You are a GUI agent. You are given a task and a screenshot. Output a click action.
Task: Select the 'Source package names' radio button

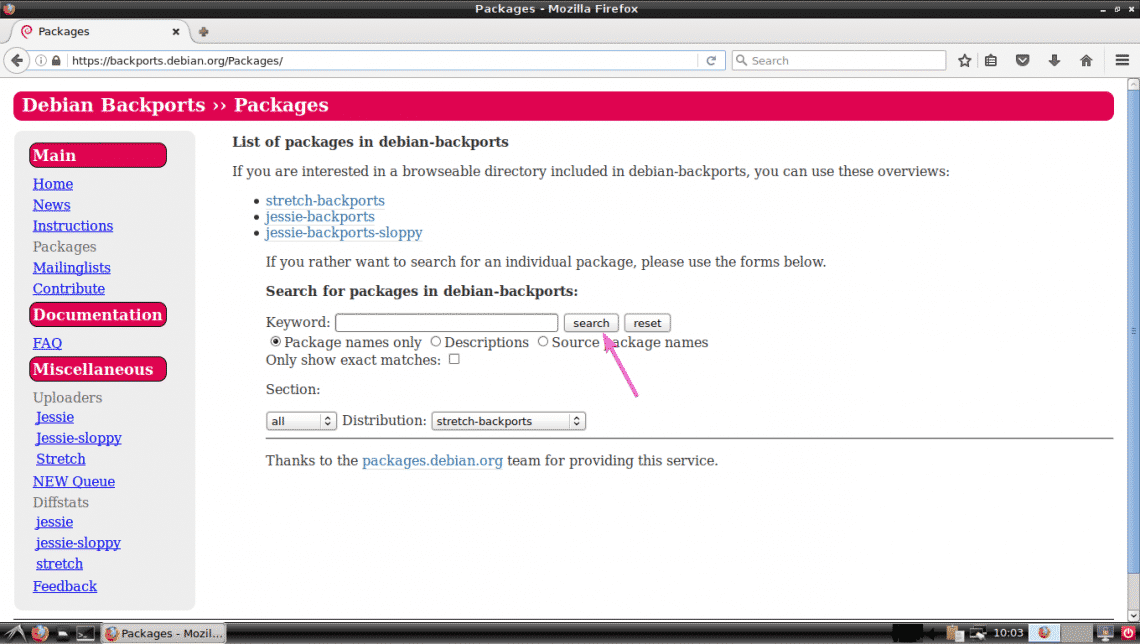pyautogui.click(x=543, y=341)
